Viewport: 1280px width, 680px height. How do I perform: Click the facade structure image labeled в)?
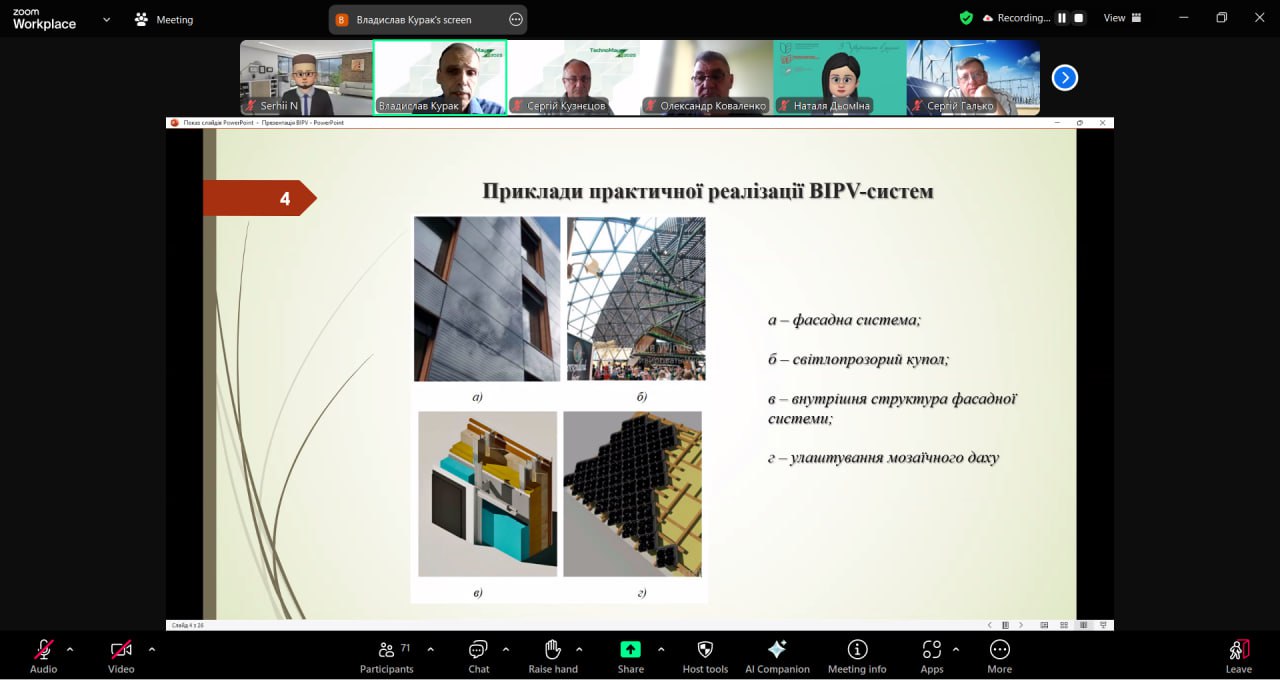click(487, 494)
